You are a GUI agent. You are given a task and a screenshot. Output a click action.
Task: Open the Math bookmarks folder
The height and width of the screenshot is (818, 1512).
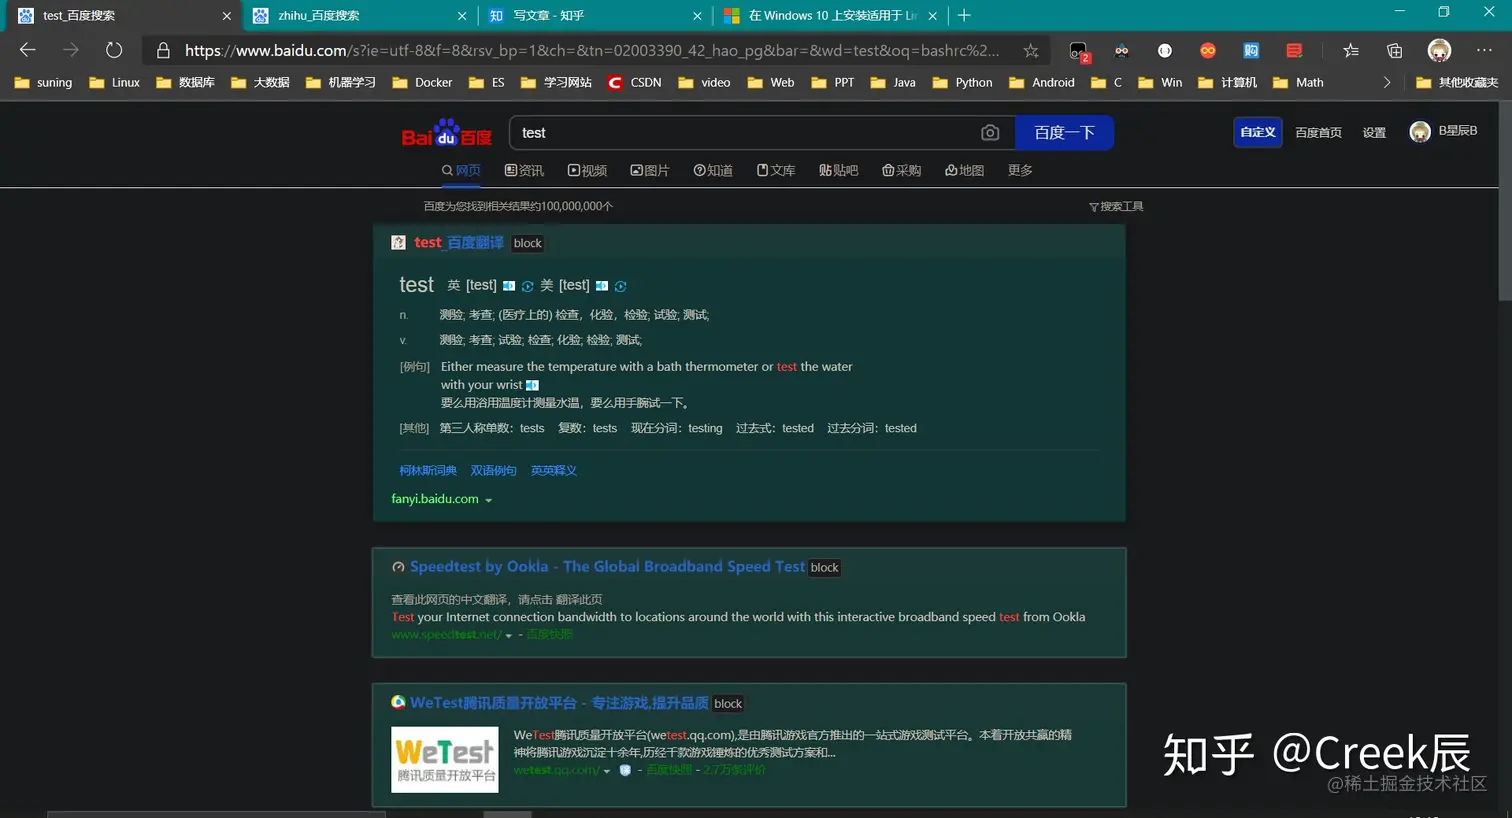[x=1298, y=82]
